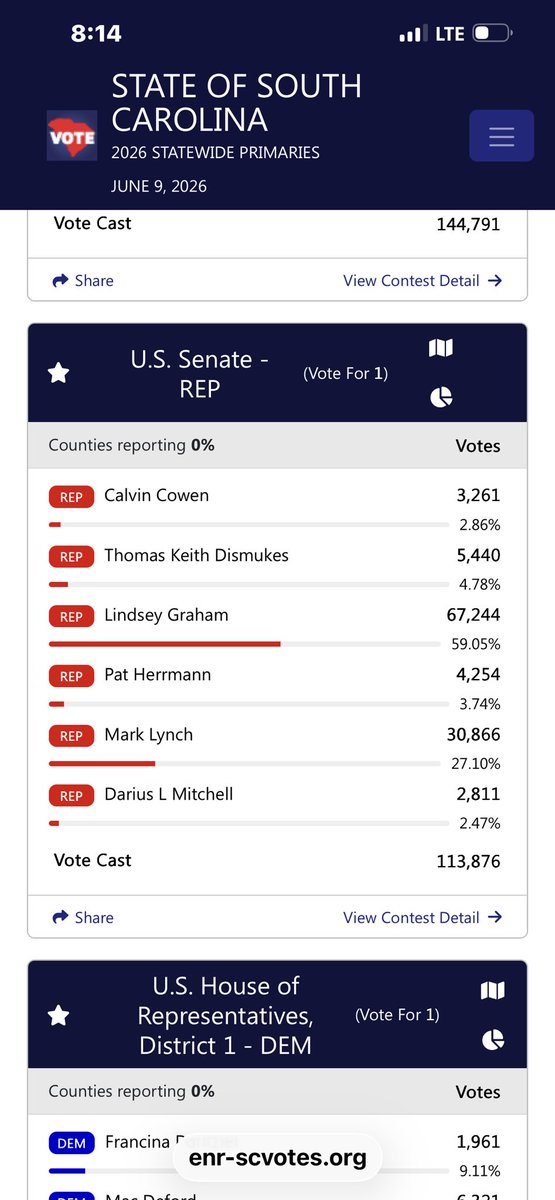Share the U.S. Senate REP contest
555x1200 pixels.
click(x=83, y=917)
